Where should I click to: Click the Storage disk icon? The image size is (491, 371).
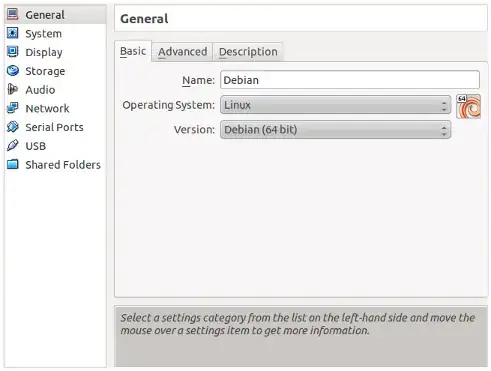click(13, 71)
